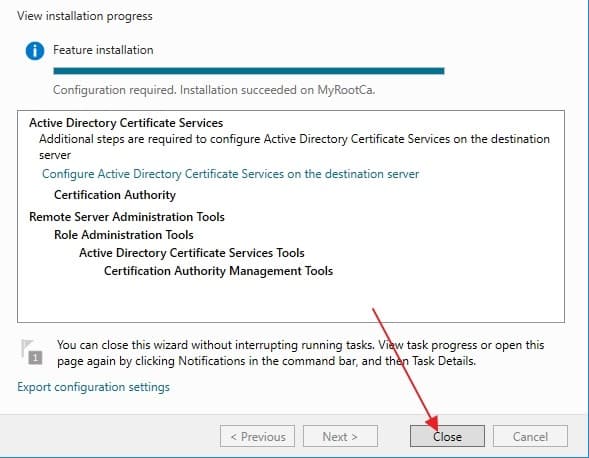Select Role Administration Tools item

(124, 235)
